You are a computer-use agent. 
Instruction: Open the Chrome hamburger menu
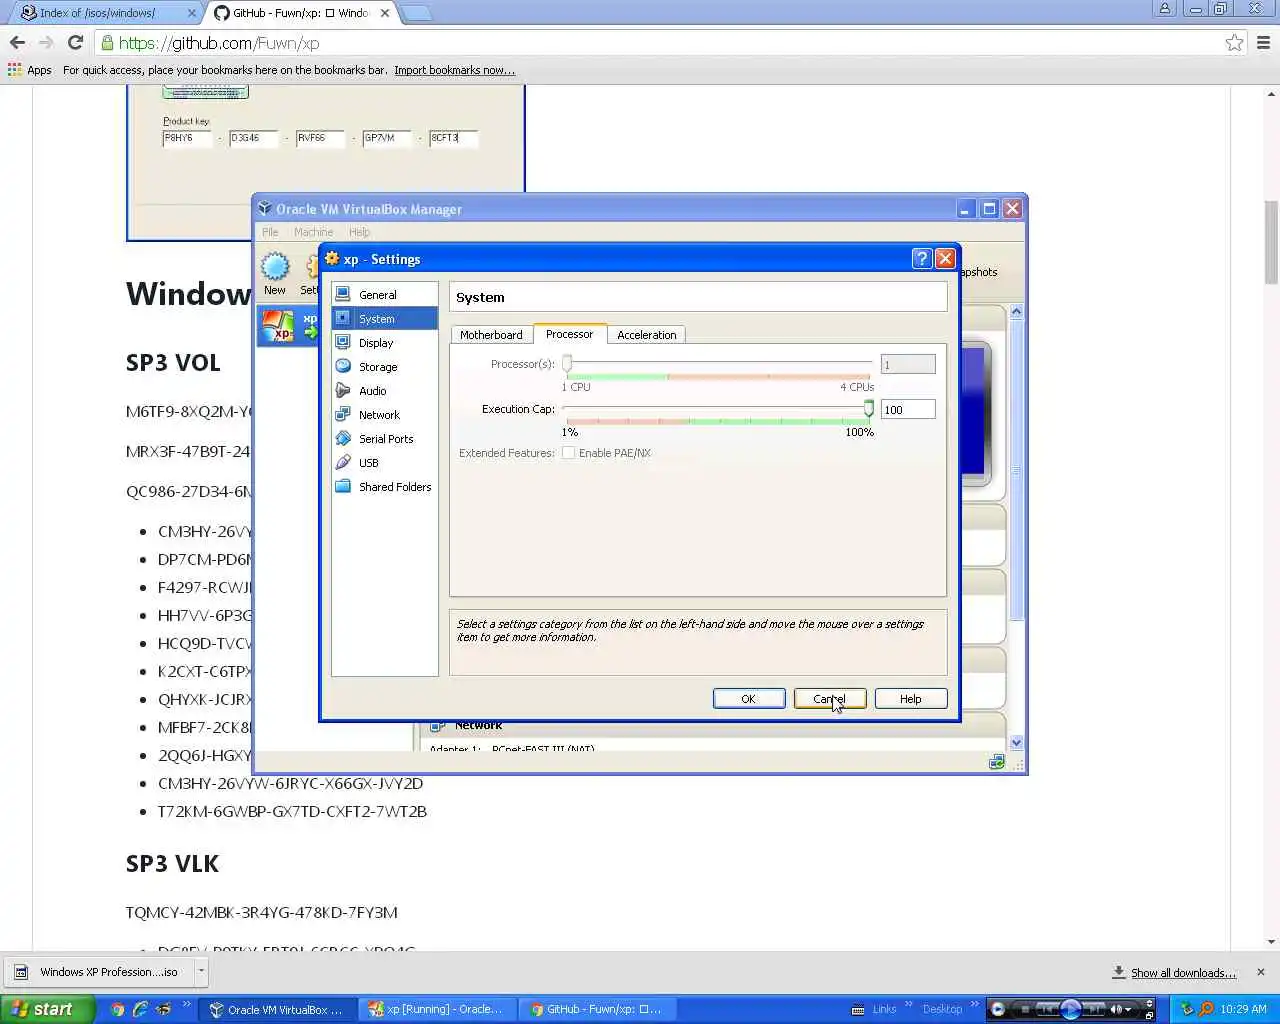[x=1263, y=43]
